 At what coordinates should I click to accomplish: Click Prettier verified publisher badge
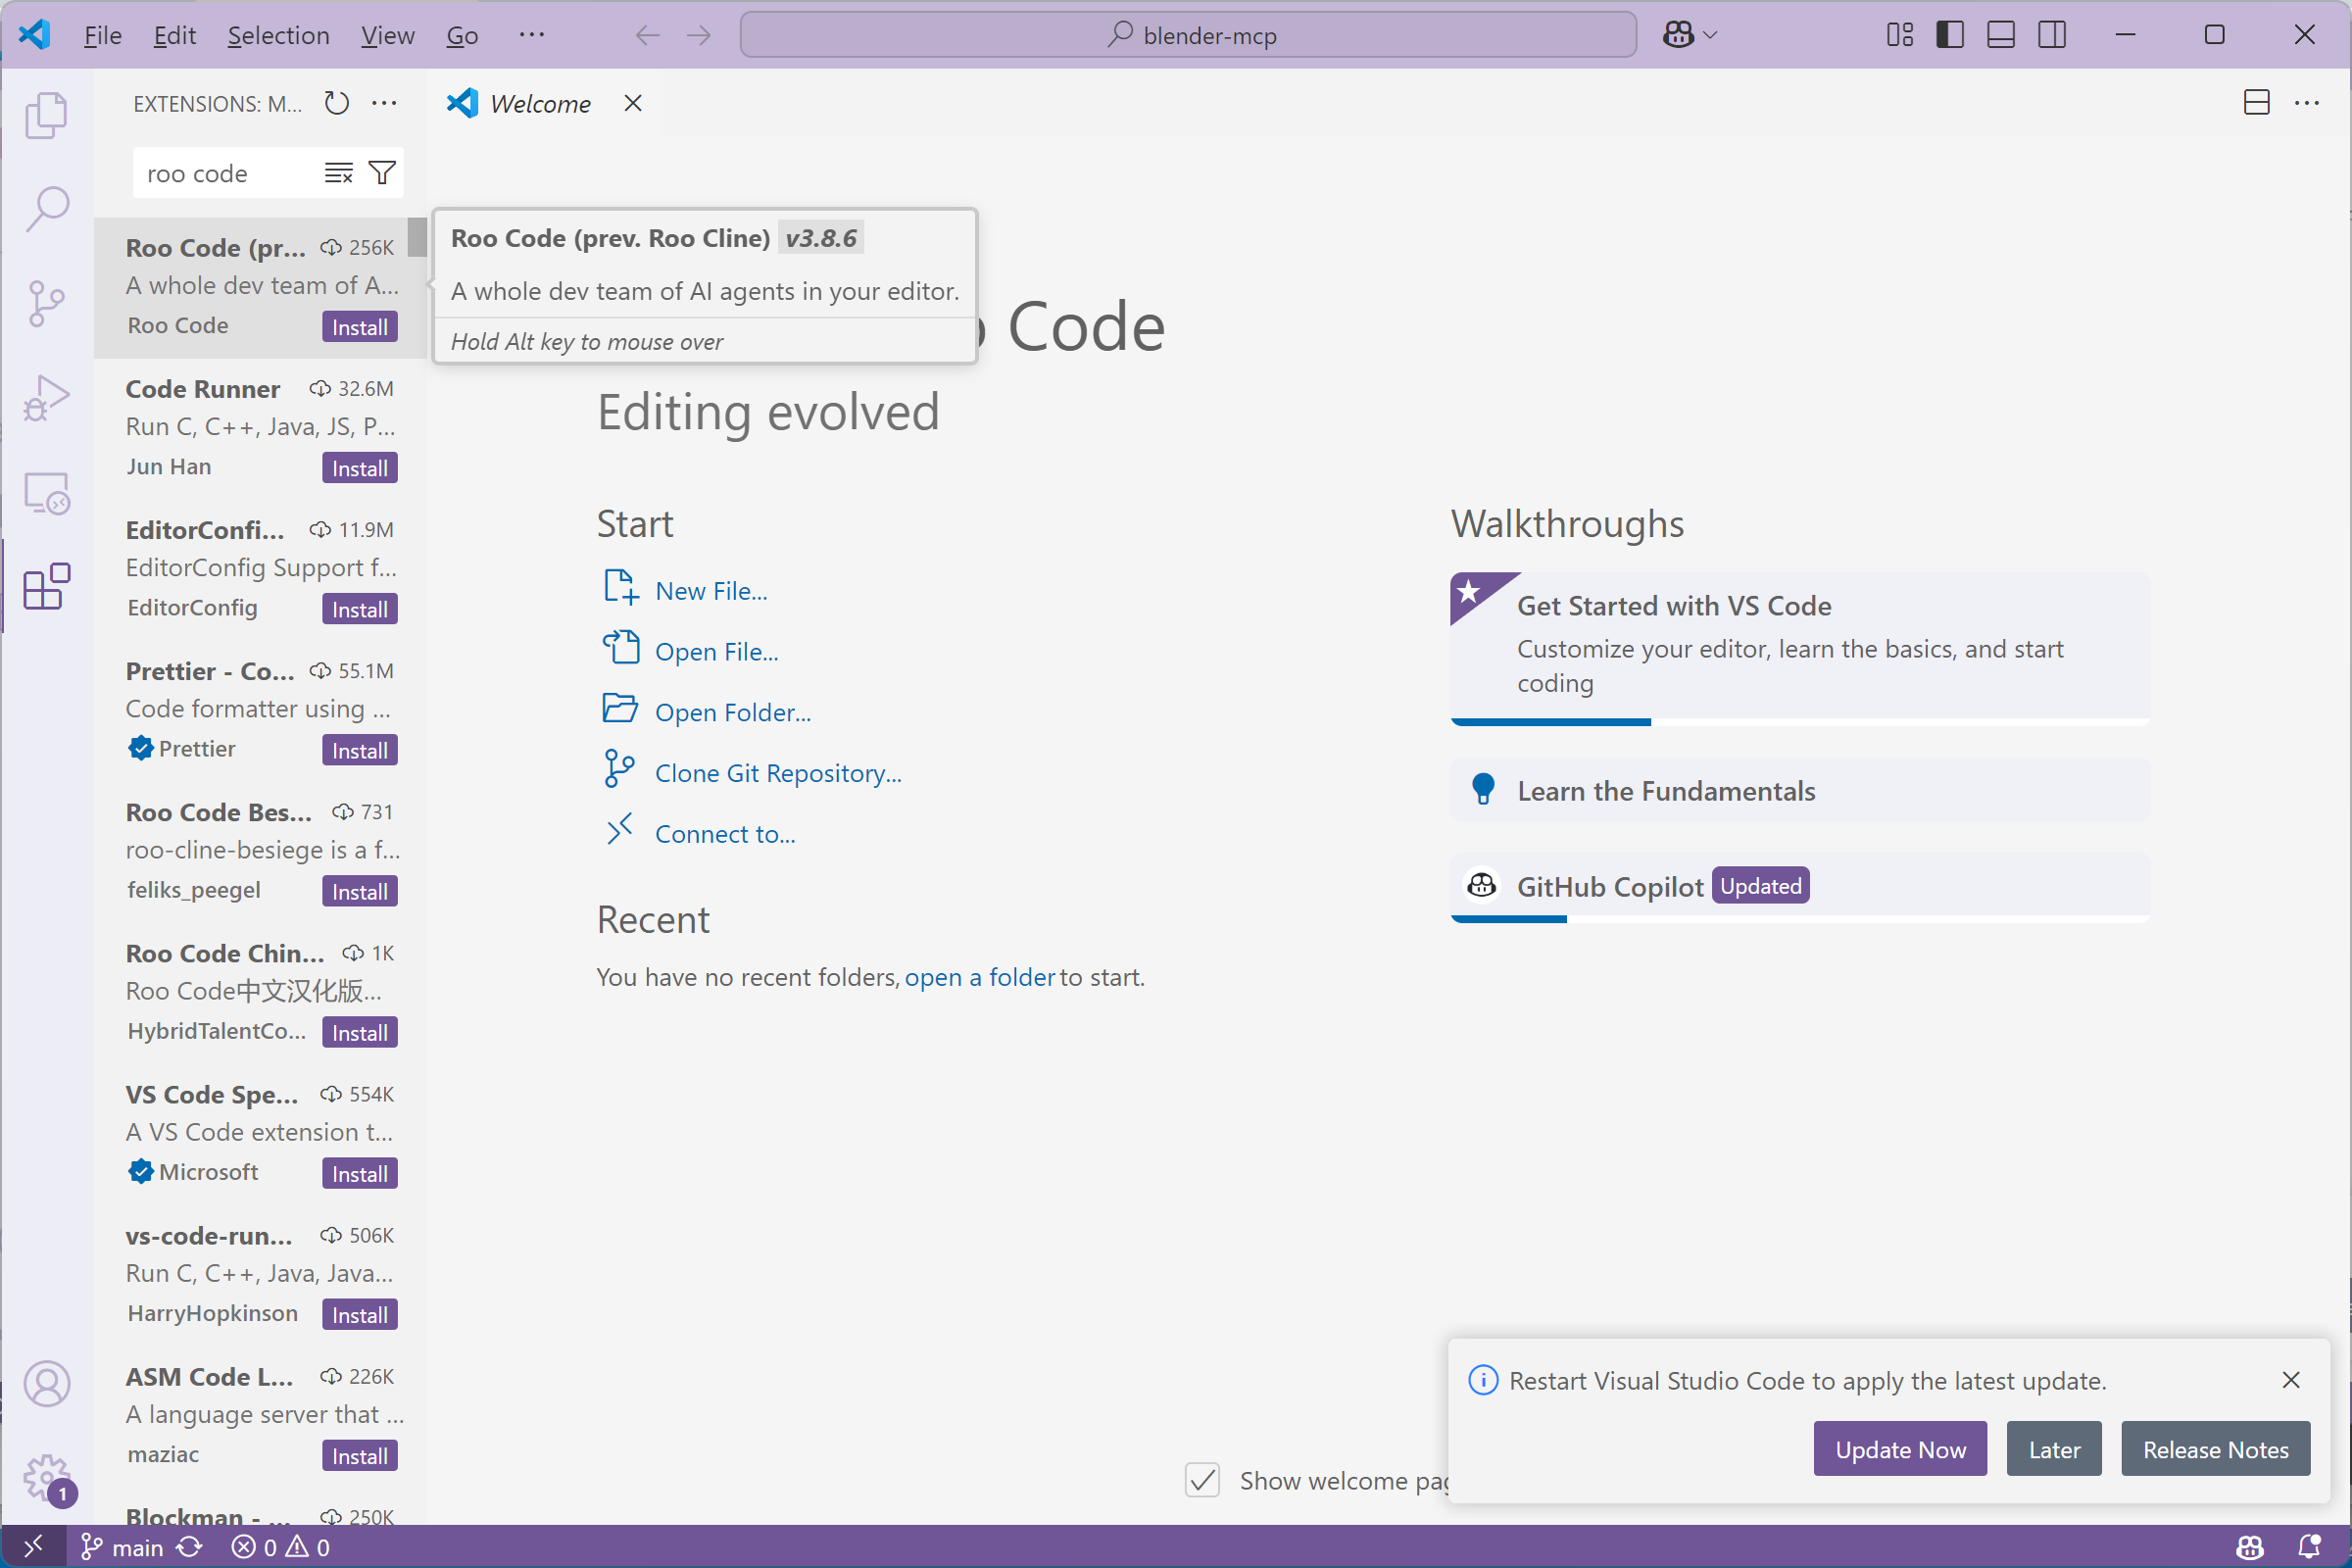pyautogui.click(x=140, y=747)
